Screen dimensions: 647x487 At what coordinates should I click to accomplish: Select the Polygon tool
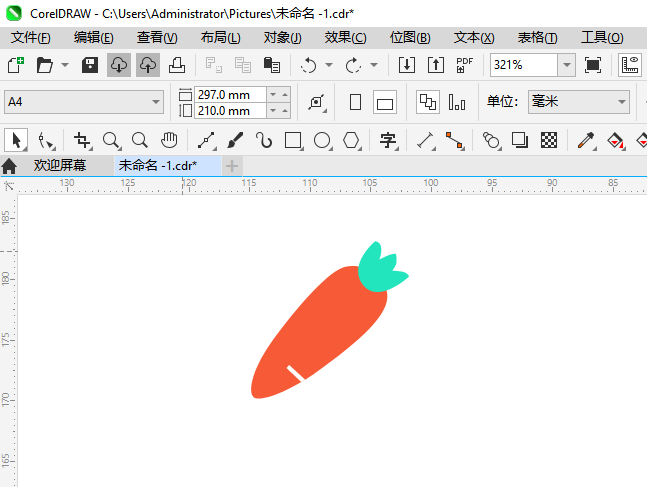[351, 140]
